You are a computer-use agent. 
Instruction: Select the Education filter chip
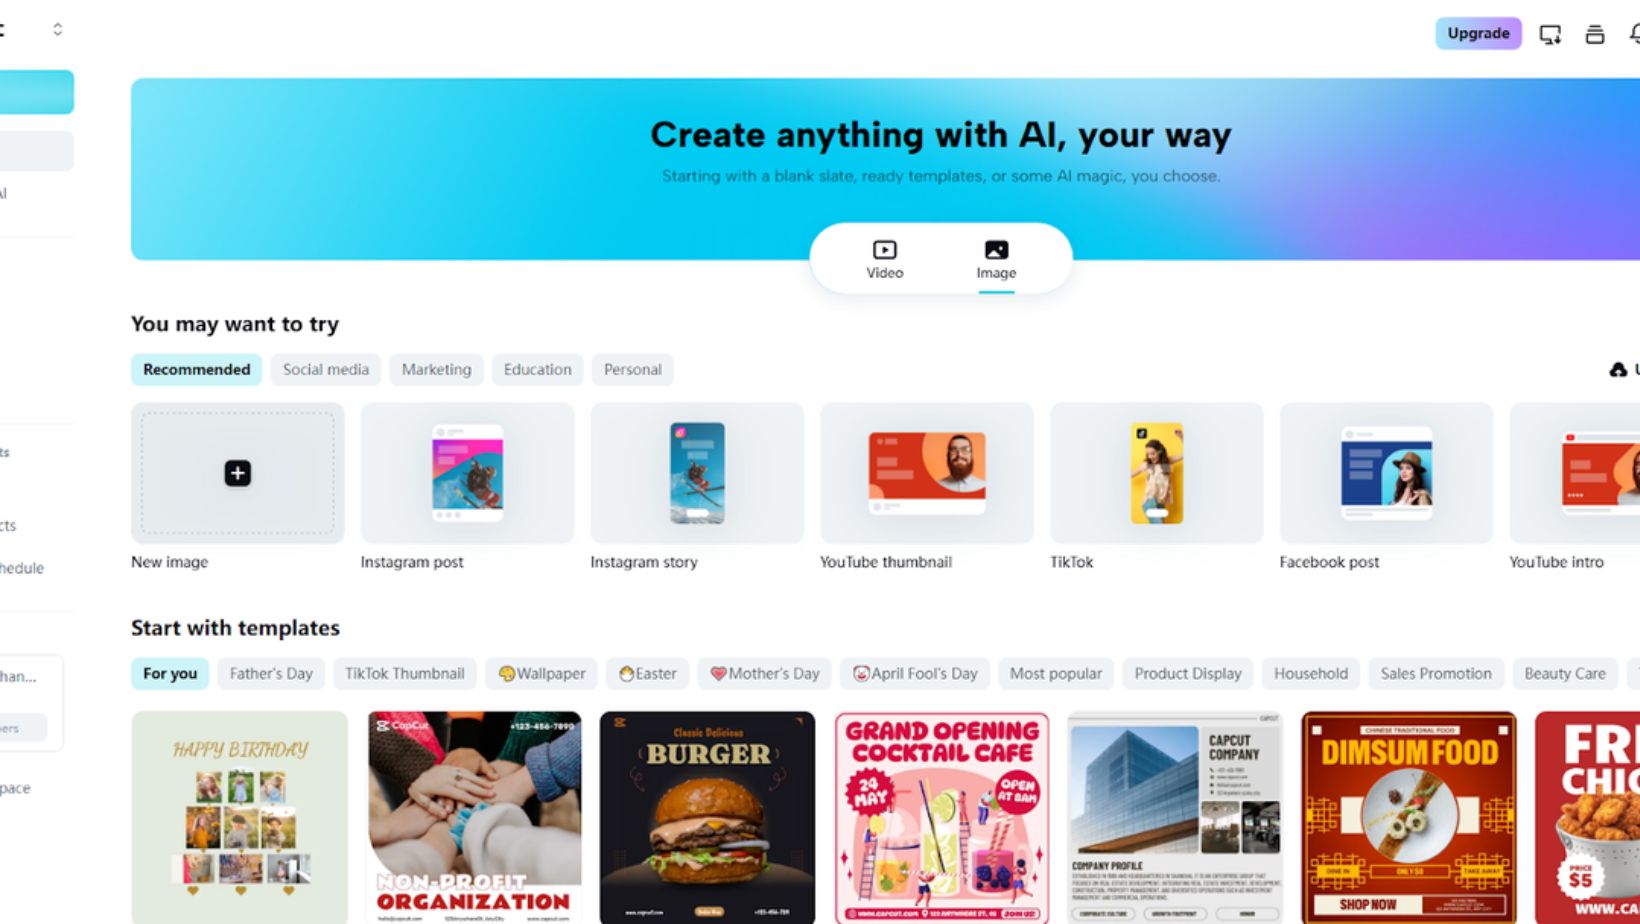(538, 370)
